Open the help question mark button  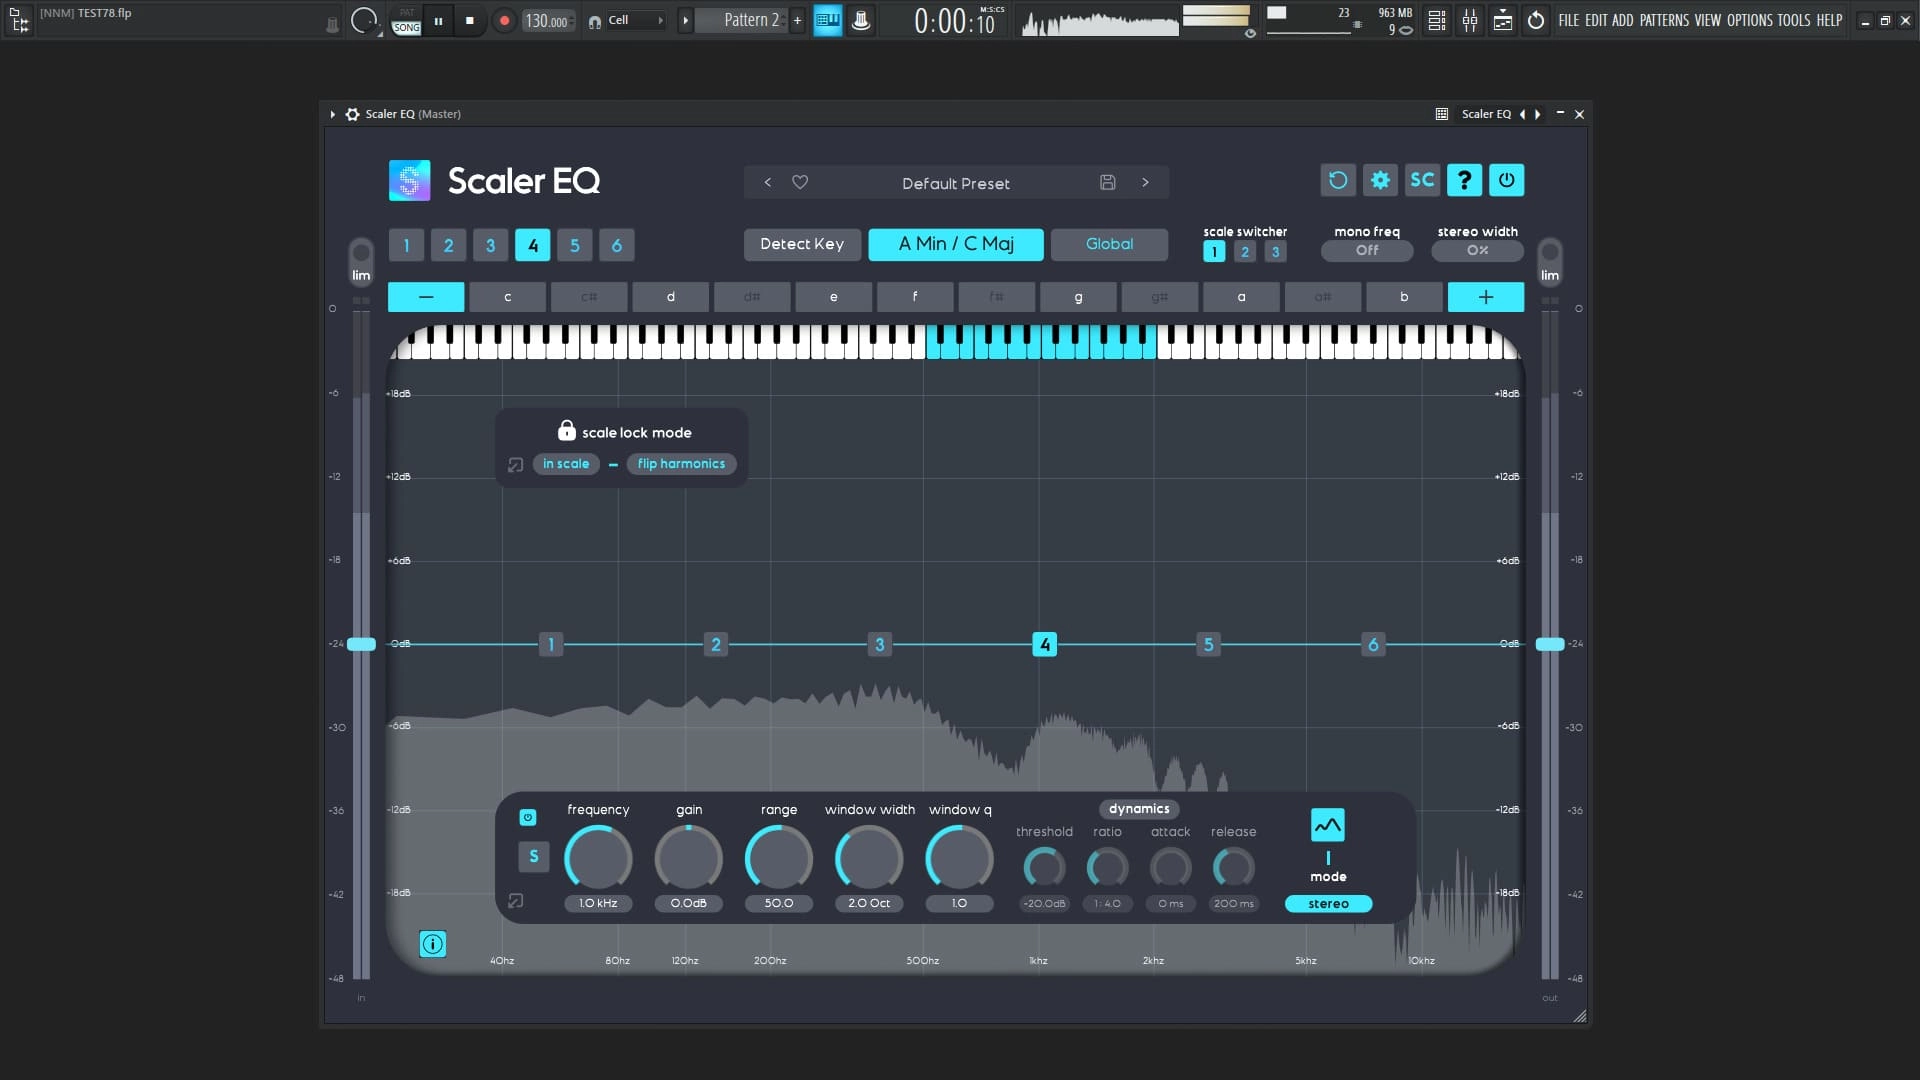(1464, 180)
